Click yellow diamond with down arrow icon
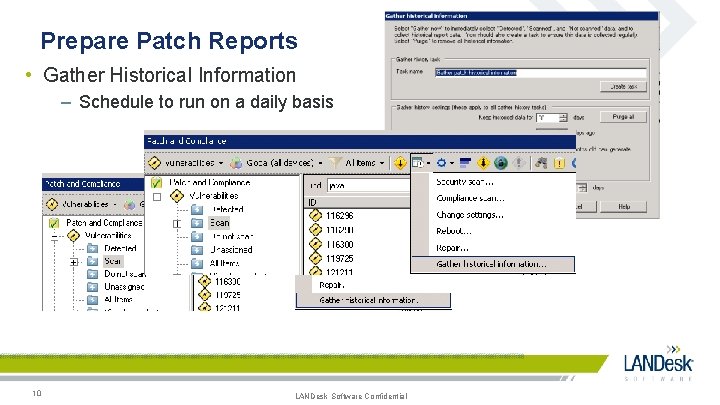Viewport: 720px width, 405px height. pyautogui.click(x=483, y=163)
